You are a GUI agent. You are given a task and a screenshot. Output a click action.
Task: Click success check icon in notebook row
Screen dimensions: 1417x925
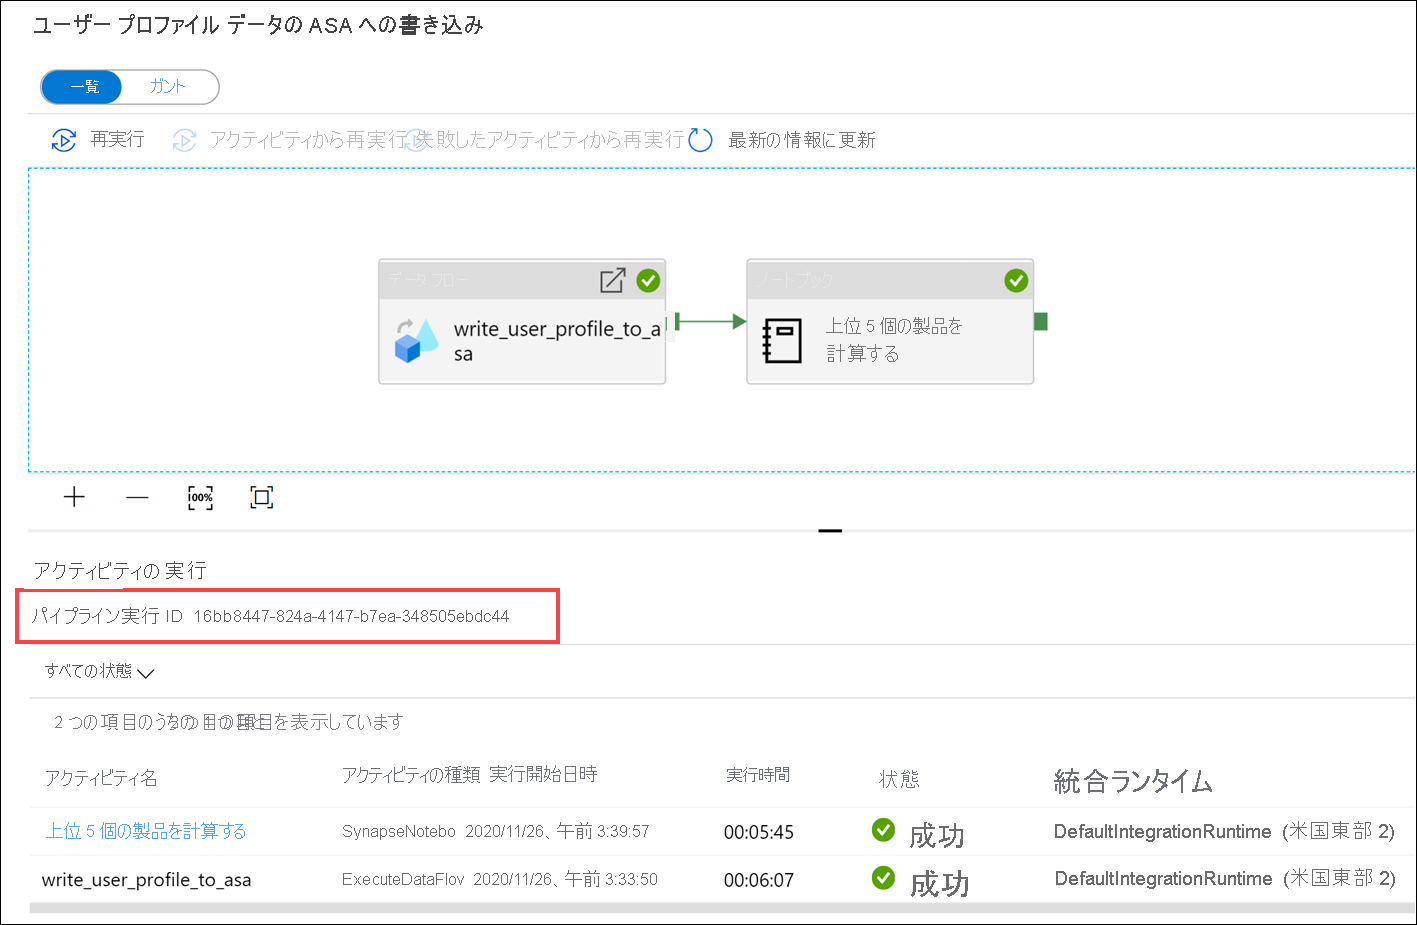coord(883,829)
